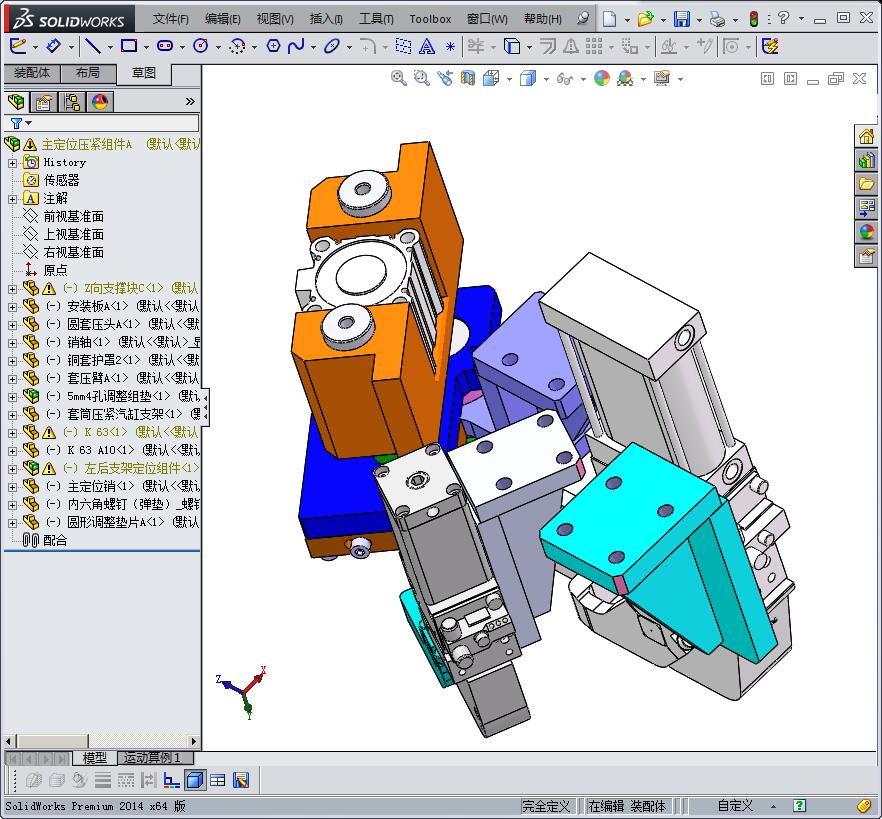This screenshot has height=819, width=882.
Task: Open SolidWorks Resources in task pane
Action: coord(866,136)
